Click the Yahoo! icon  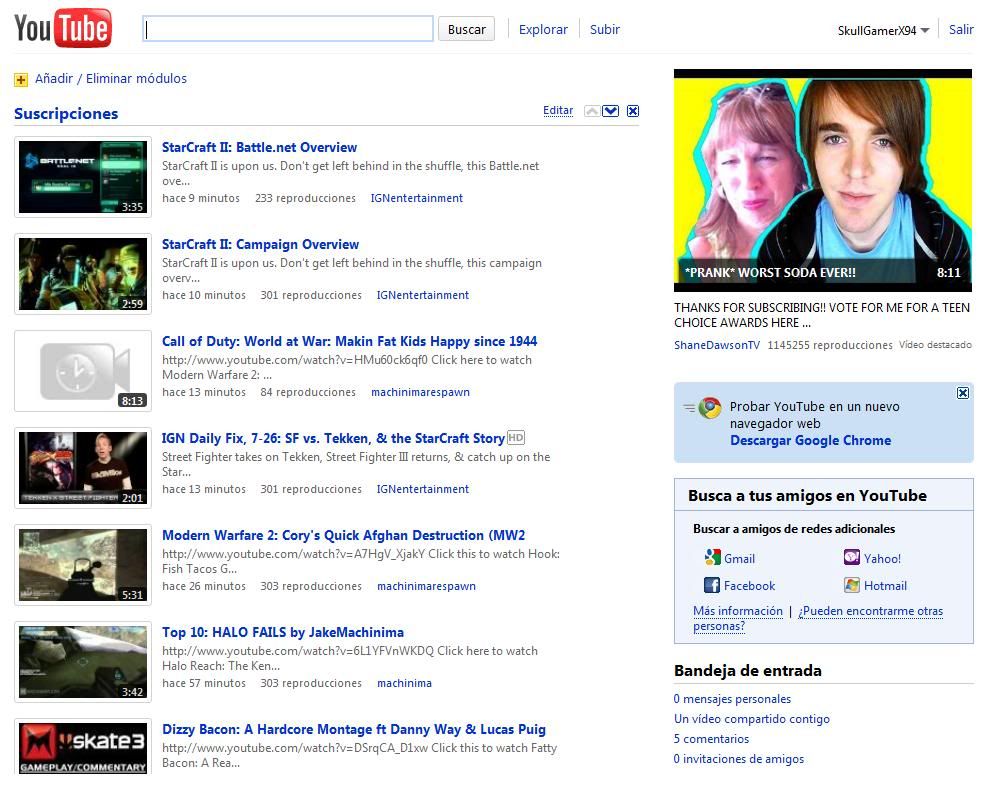point(852,557)
